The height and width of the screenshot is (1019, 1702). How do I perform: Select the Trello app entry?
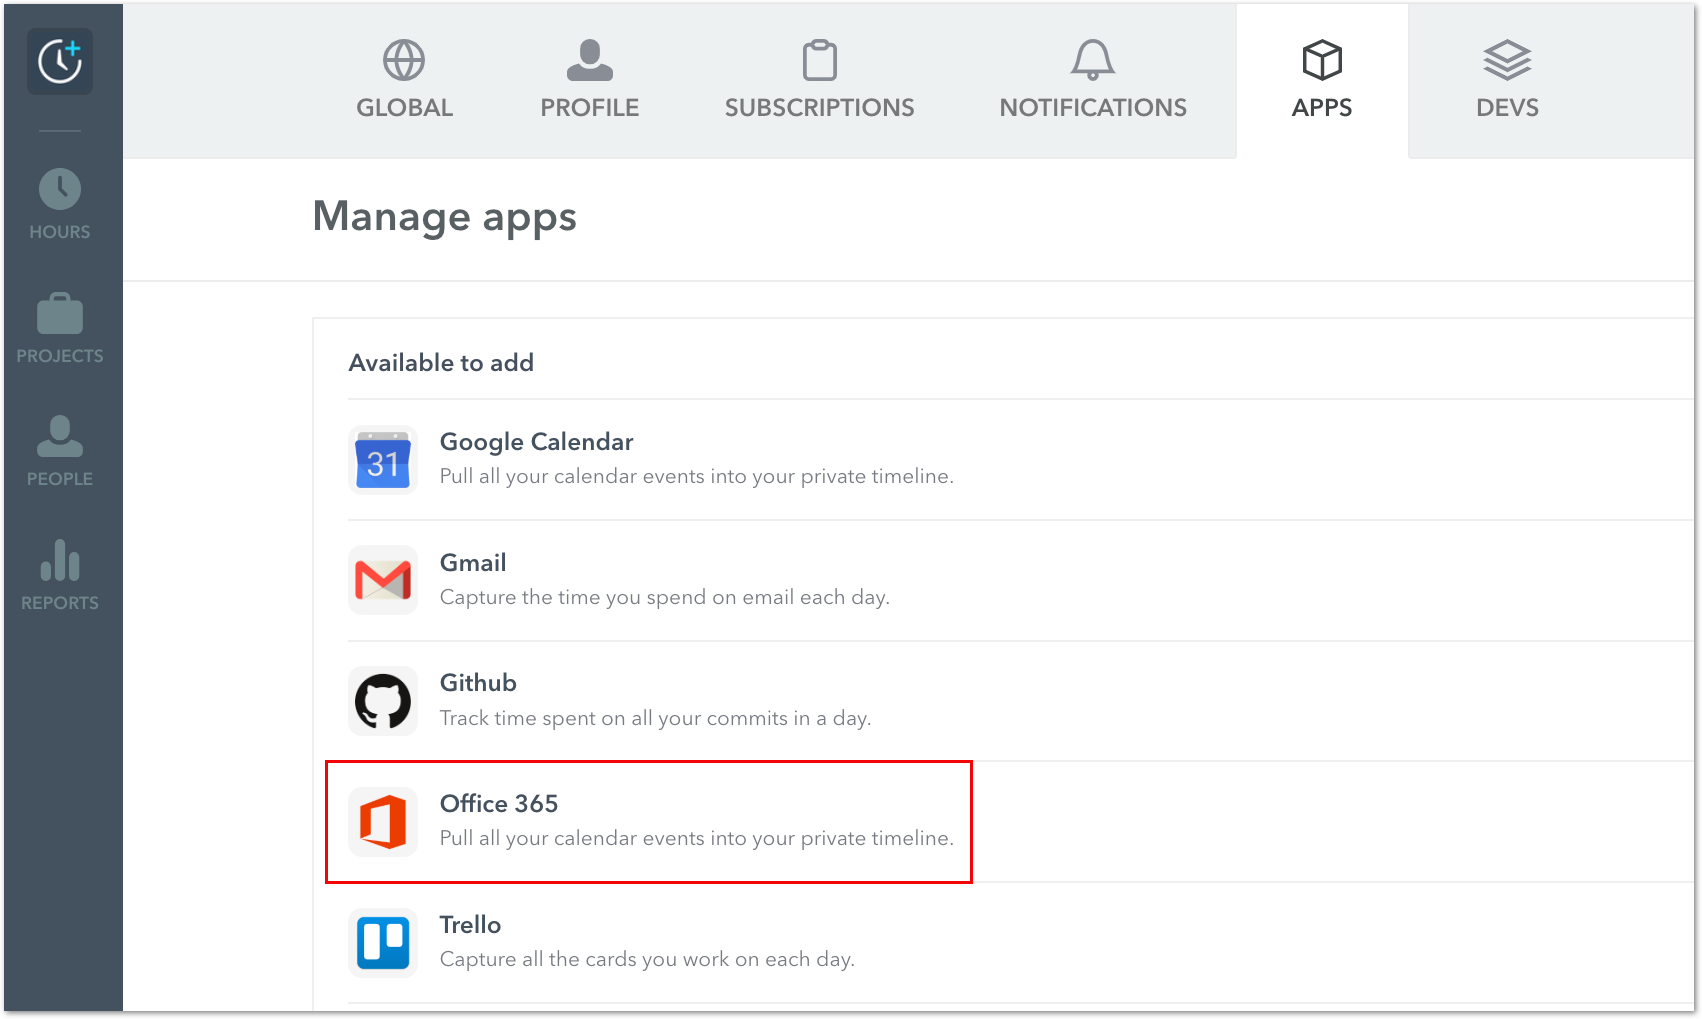point(650,942)
